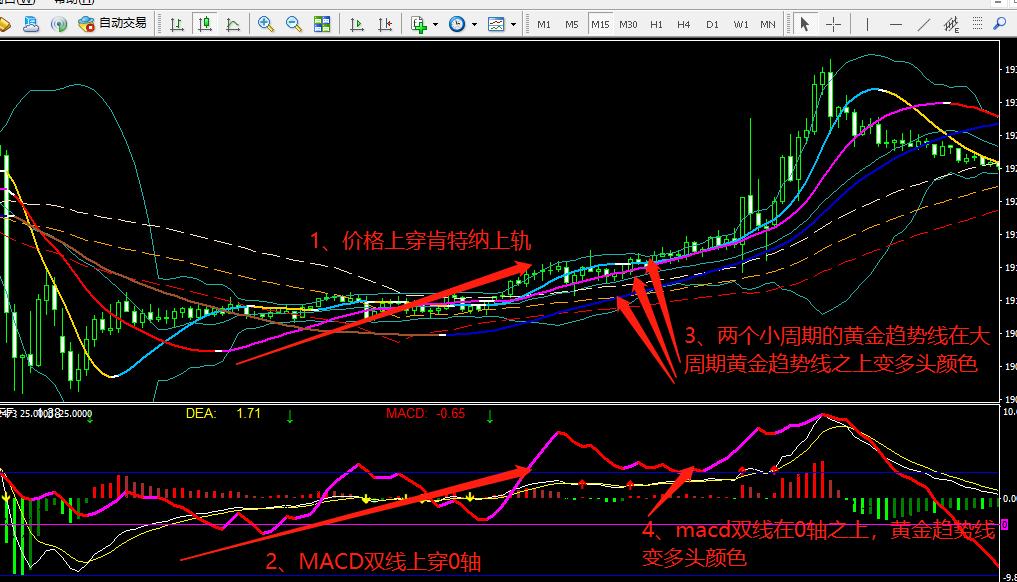The width and height of the screenshot is (1017, 582).
Task: Tile the chart windows
Action: (320, 22)
